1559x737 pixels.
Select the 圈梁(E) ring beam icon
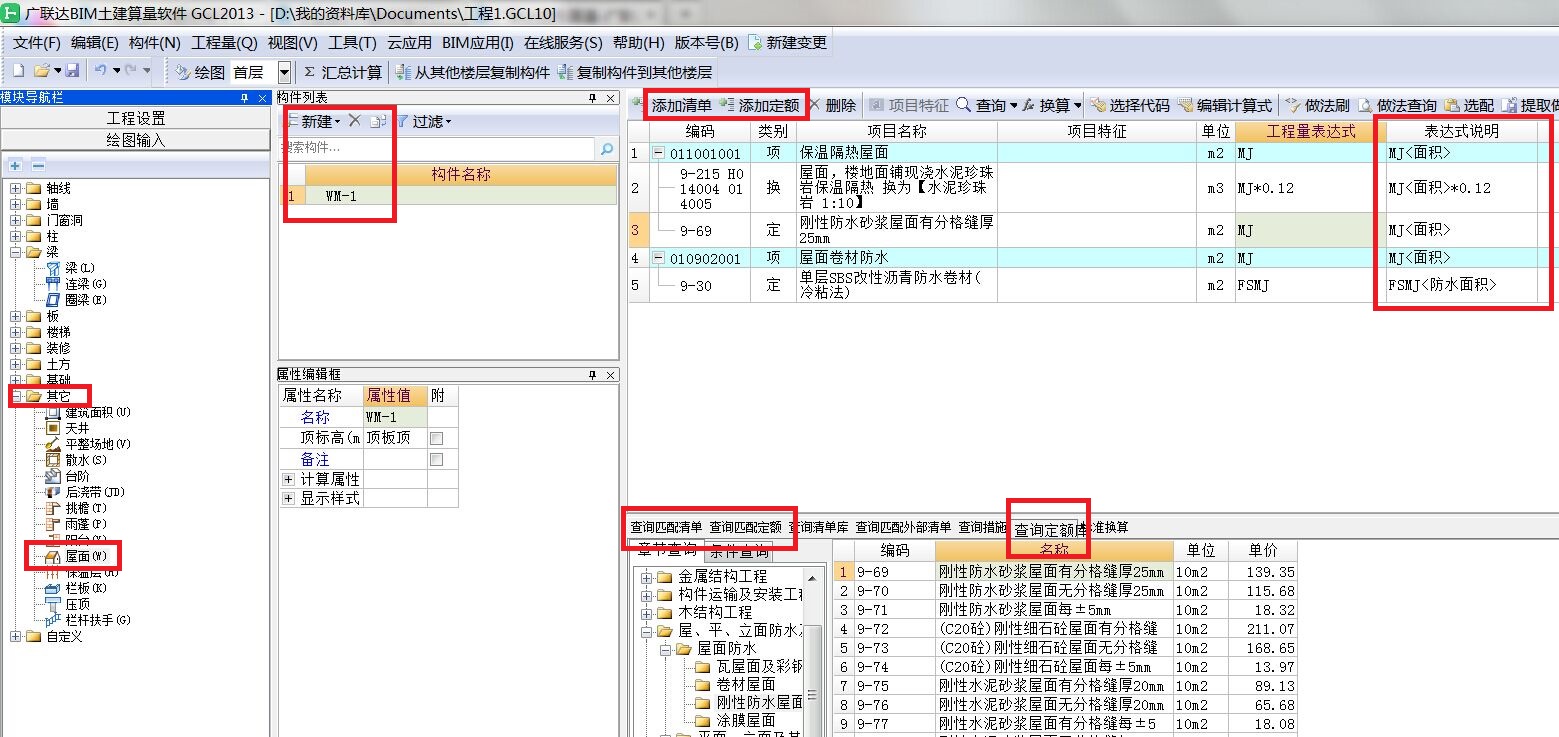tap(54, 300)
